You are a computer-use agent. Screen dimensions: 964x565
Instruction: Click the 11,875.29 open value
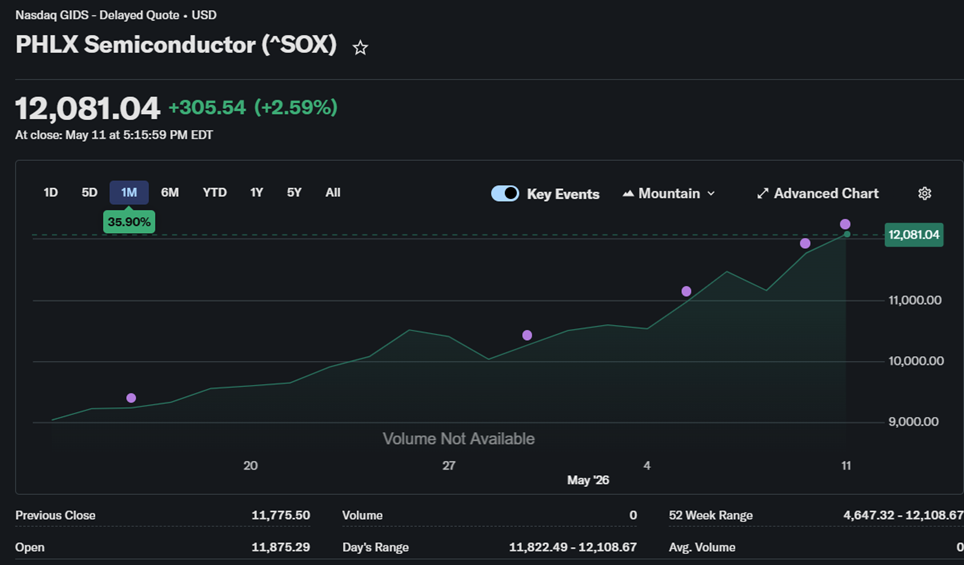click(280, 547)
